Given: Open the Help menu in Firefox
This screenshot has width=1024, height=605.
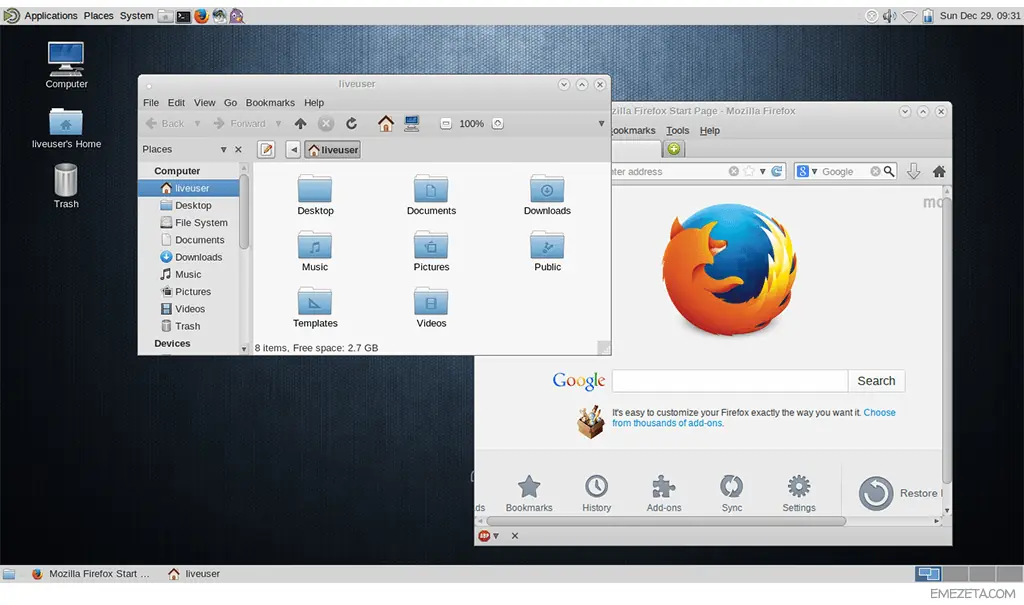Looking at the screenshot, I should 710,131.
